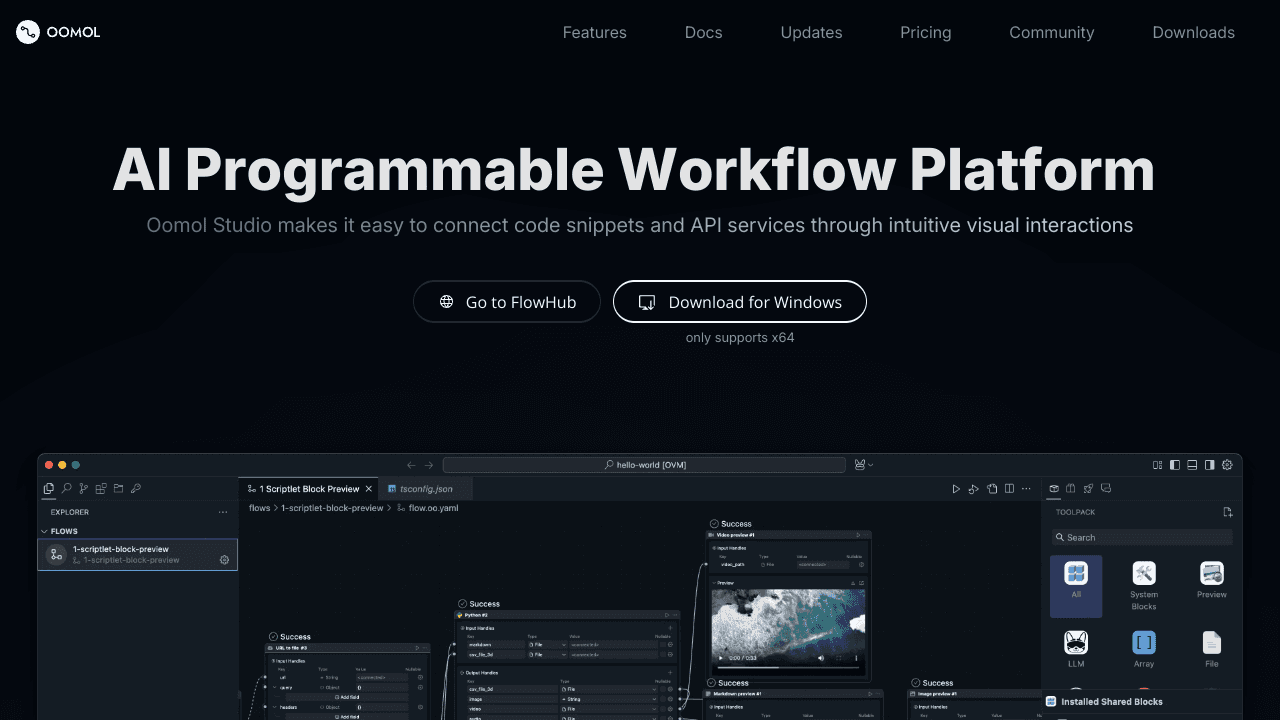Click new file icon beside TOOLPACK
This screenshot has height=720, width=1280.
[x=1228, y=512]
